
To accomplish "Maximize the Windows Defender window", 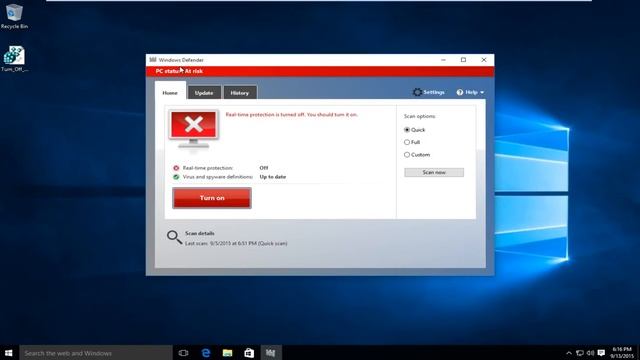I will [x=463, y=60].
